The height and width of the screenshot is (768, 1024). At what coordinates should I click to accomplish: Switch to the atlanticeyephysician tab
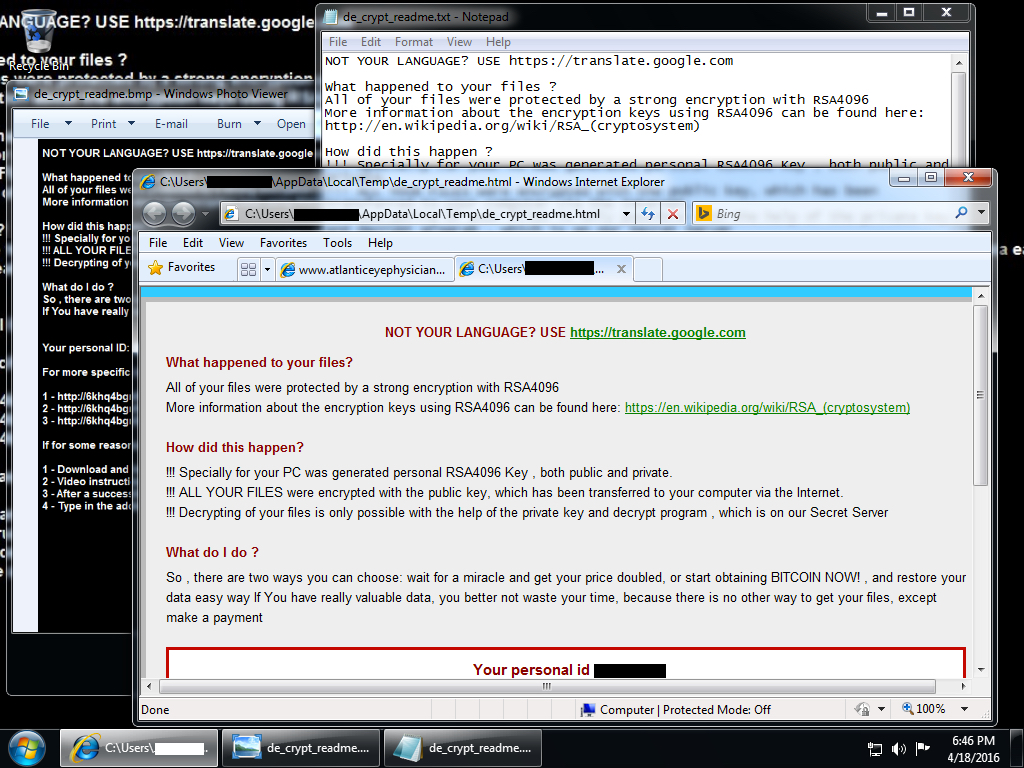pos(366,269)
